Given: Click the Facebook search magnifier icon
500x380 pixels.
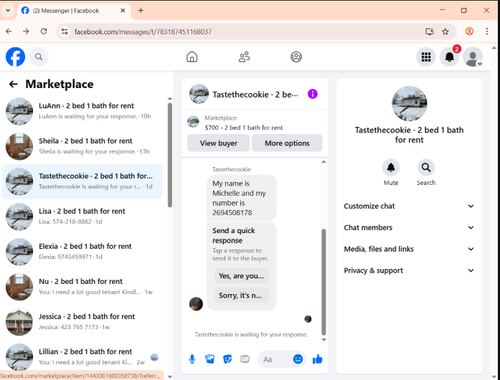Looking at the screenshot, I should (x=39, y=57).
